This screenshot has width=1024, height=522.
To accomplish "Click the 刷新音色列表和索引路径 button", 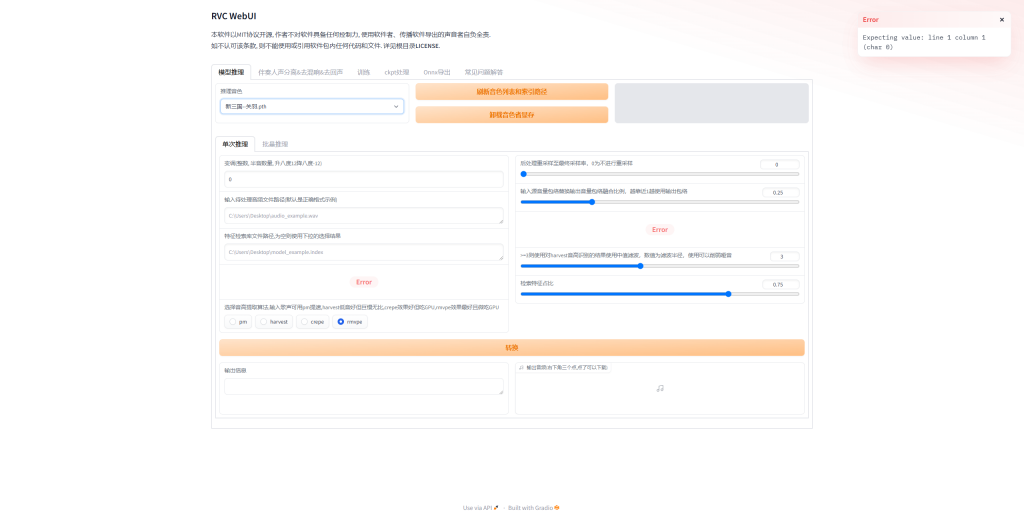I will tap(511, 92).
